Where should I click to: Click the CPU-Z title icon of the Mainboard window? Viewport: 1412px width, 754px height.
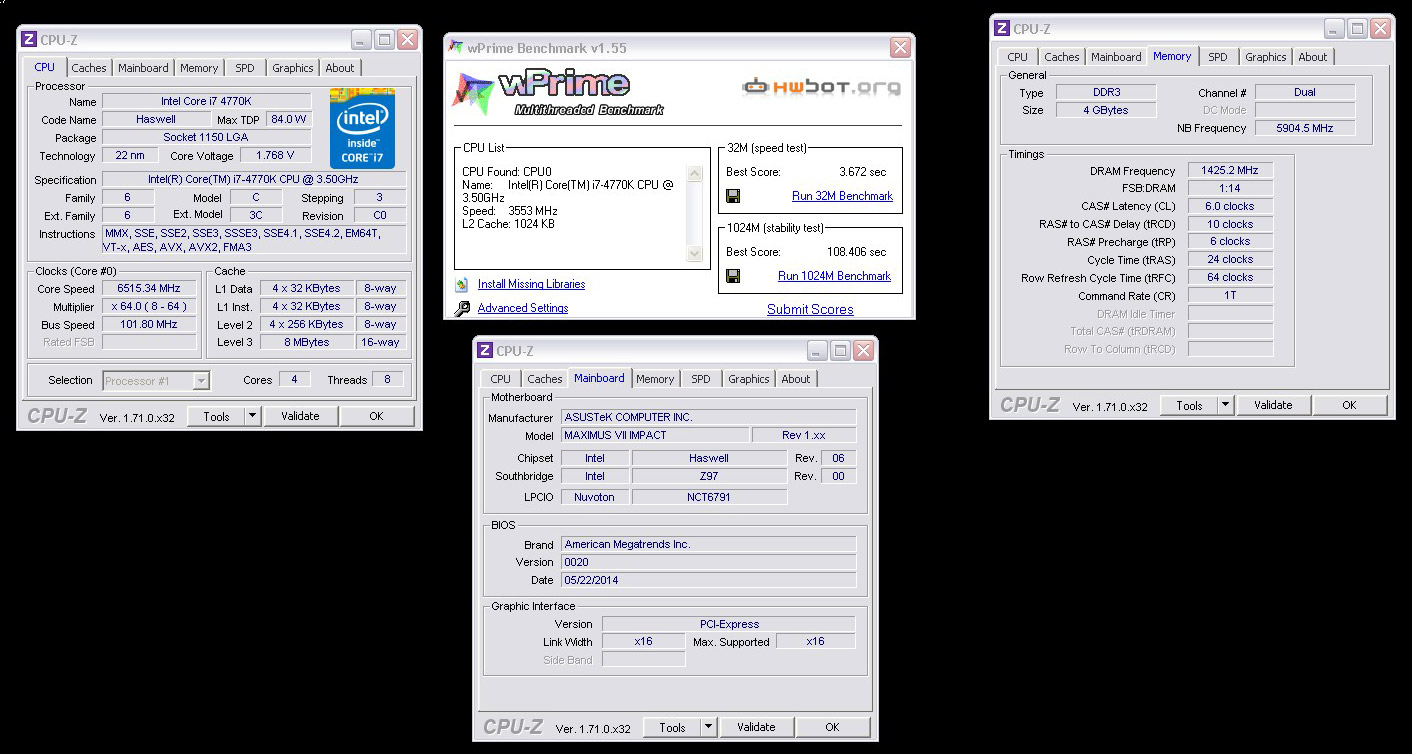tap(485, 351)
